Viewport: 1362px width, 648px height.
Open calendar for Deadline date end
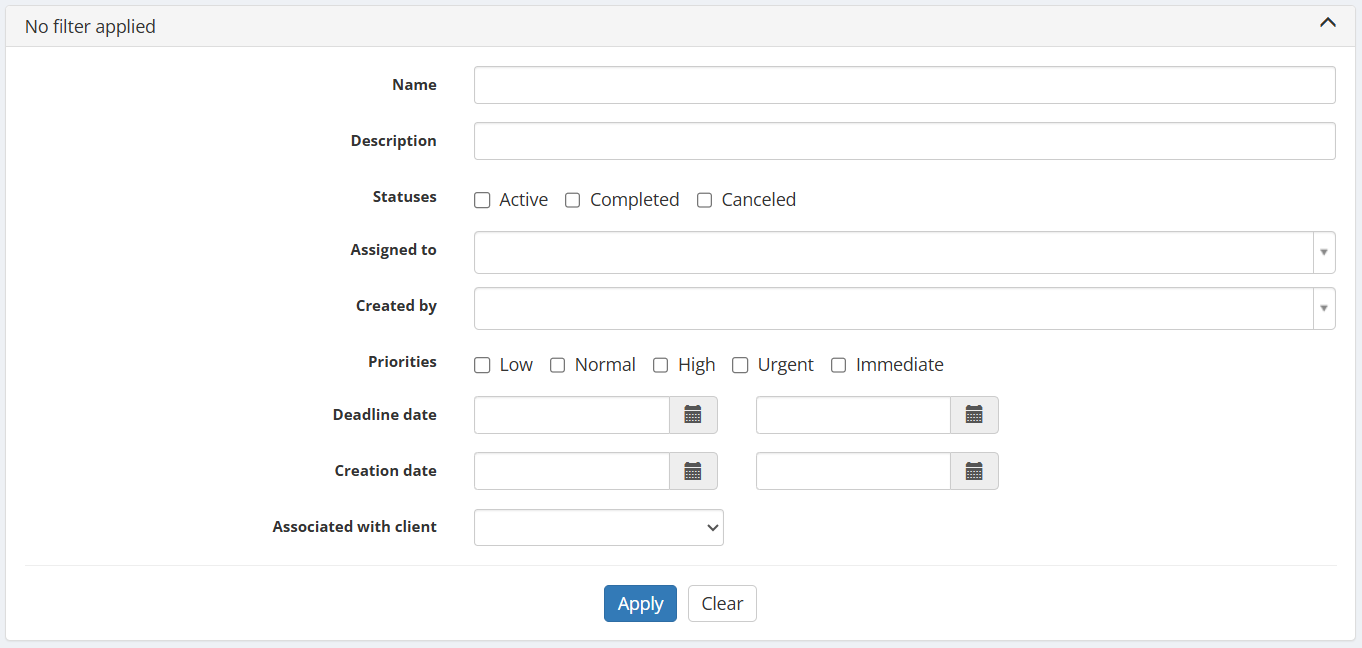(x=974, y=415)
